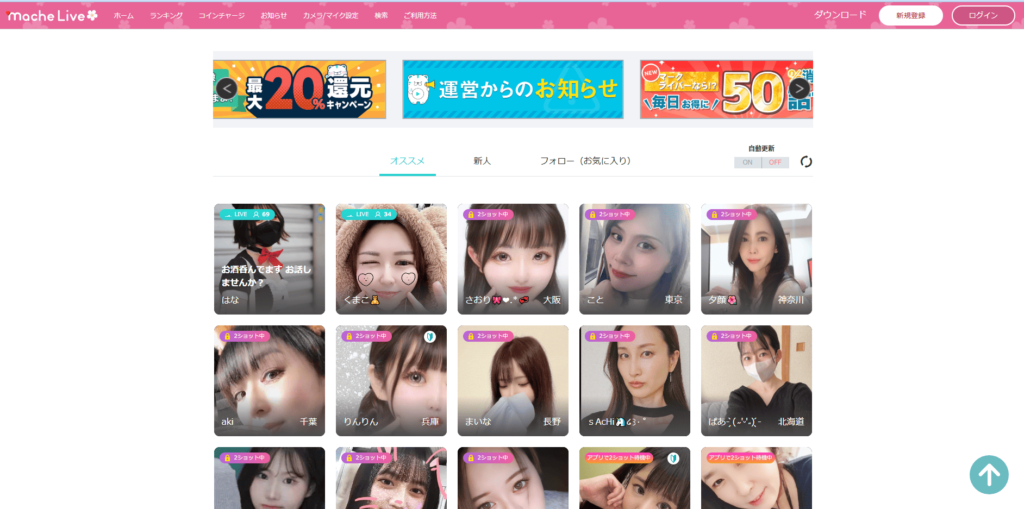Image resolution: width=1024 pixels, height=509 pixels.
Task: Click the beginner mark on りんりん's card
Action: (430, 337)
